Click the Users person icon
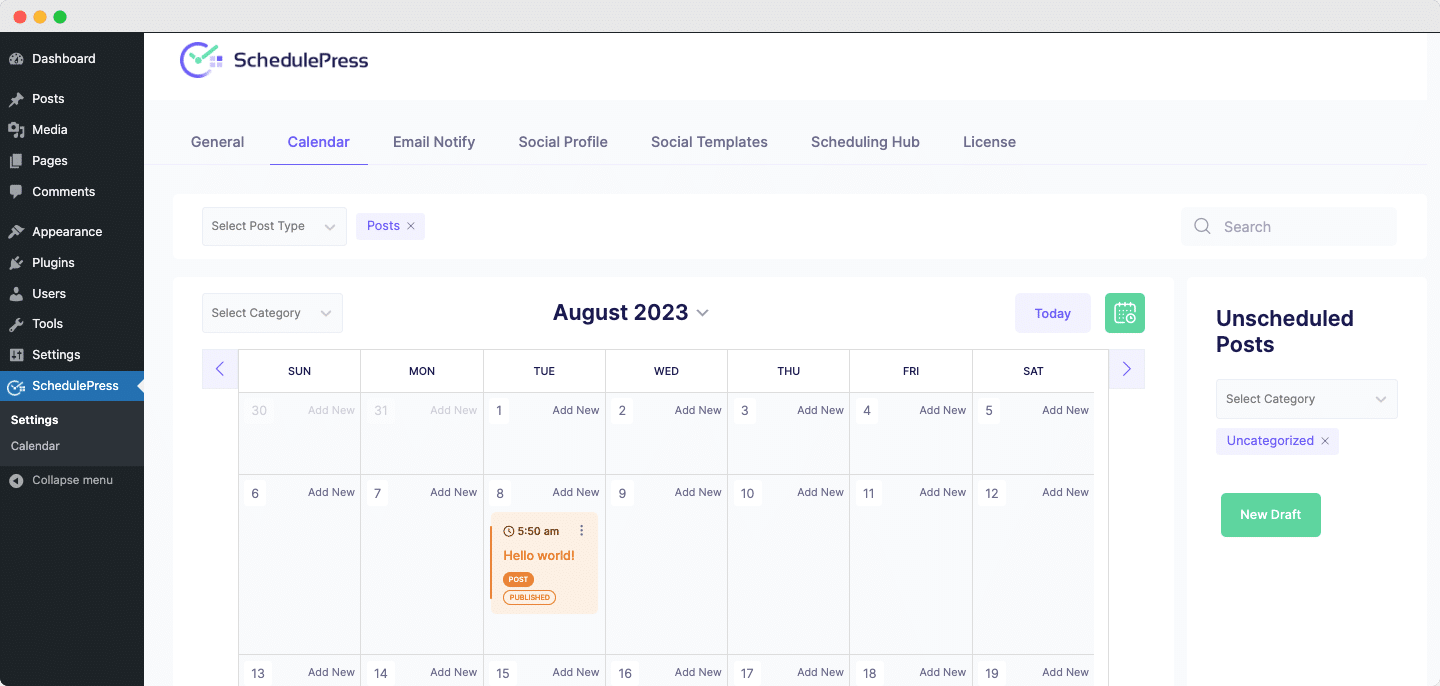1440x686 pixels. pos(16,294)
